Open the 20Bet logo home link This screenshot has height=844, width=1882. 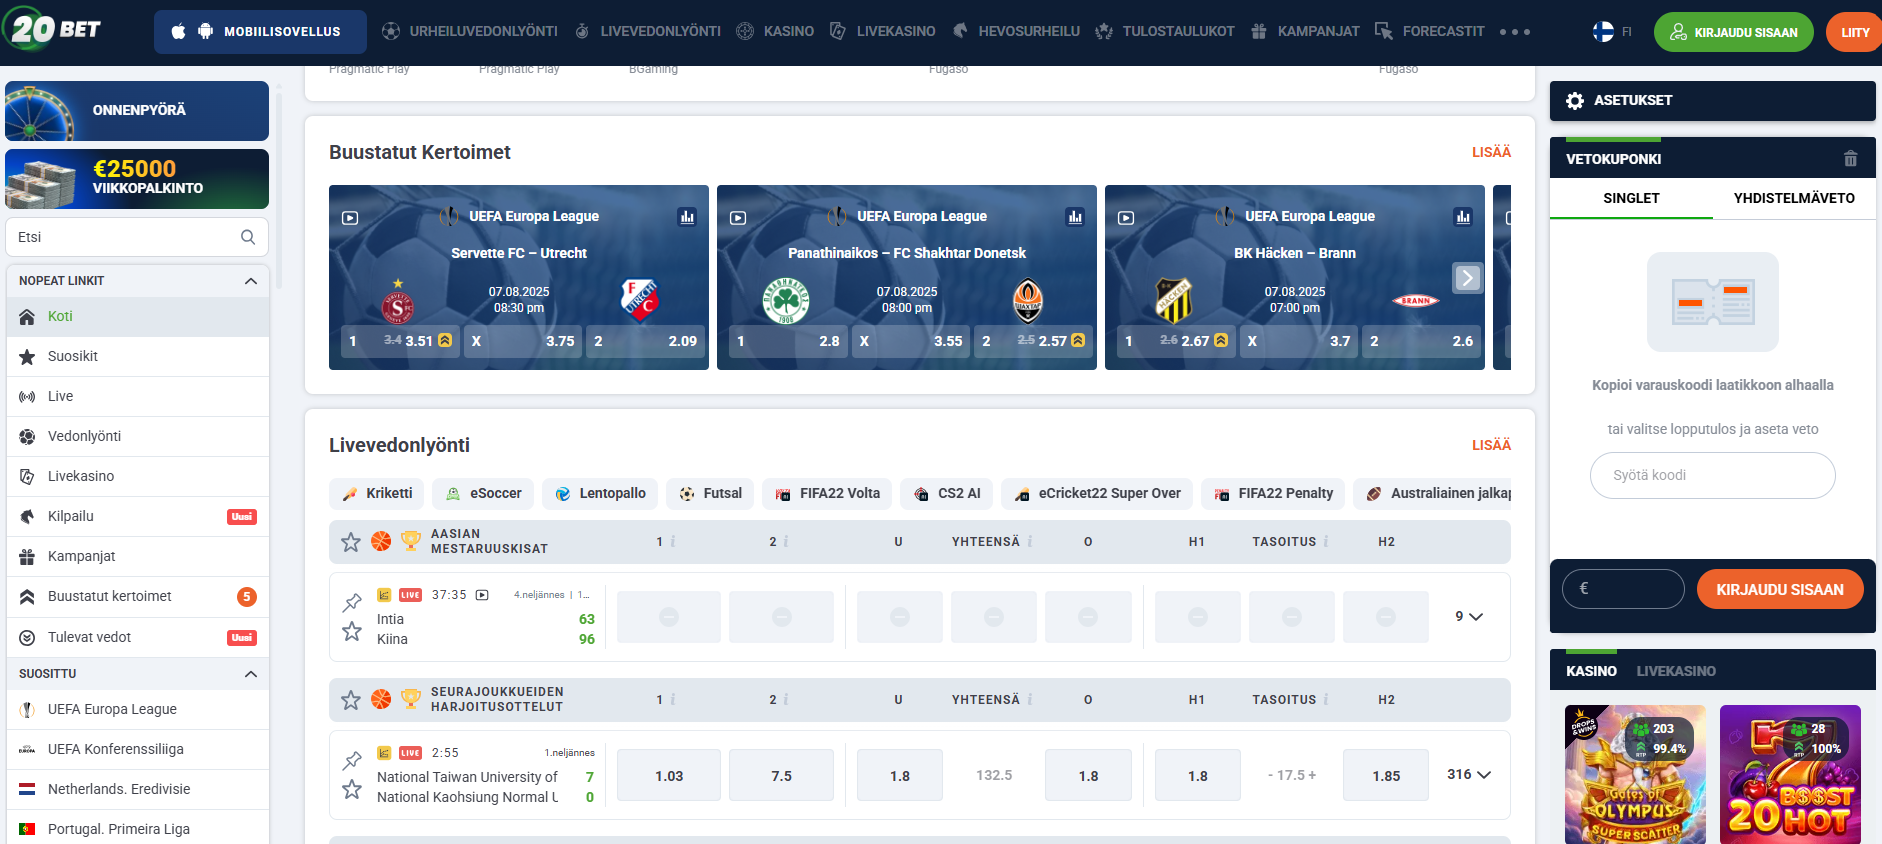(52, 29)
